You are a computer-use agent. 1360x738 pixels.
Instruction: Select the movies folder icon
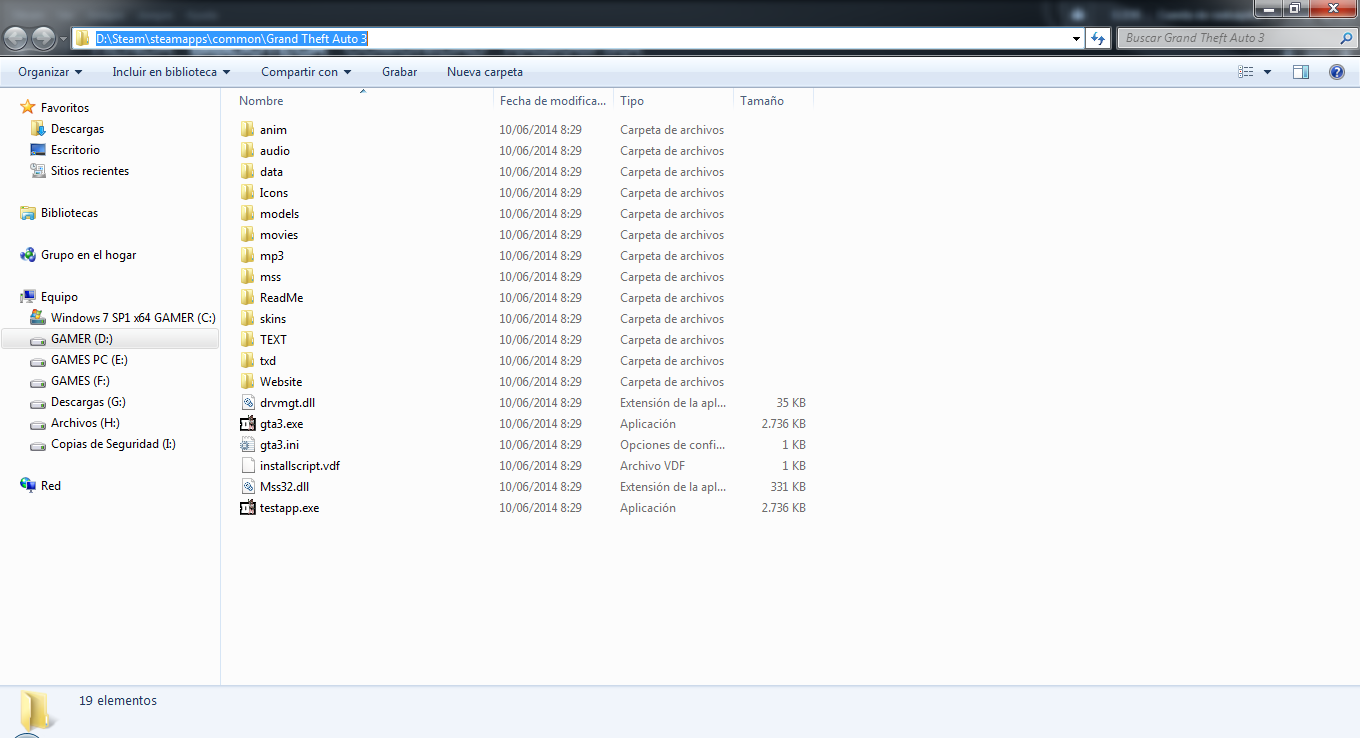[x=248, y=235]
